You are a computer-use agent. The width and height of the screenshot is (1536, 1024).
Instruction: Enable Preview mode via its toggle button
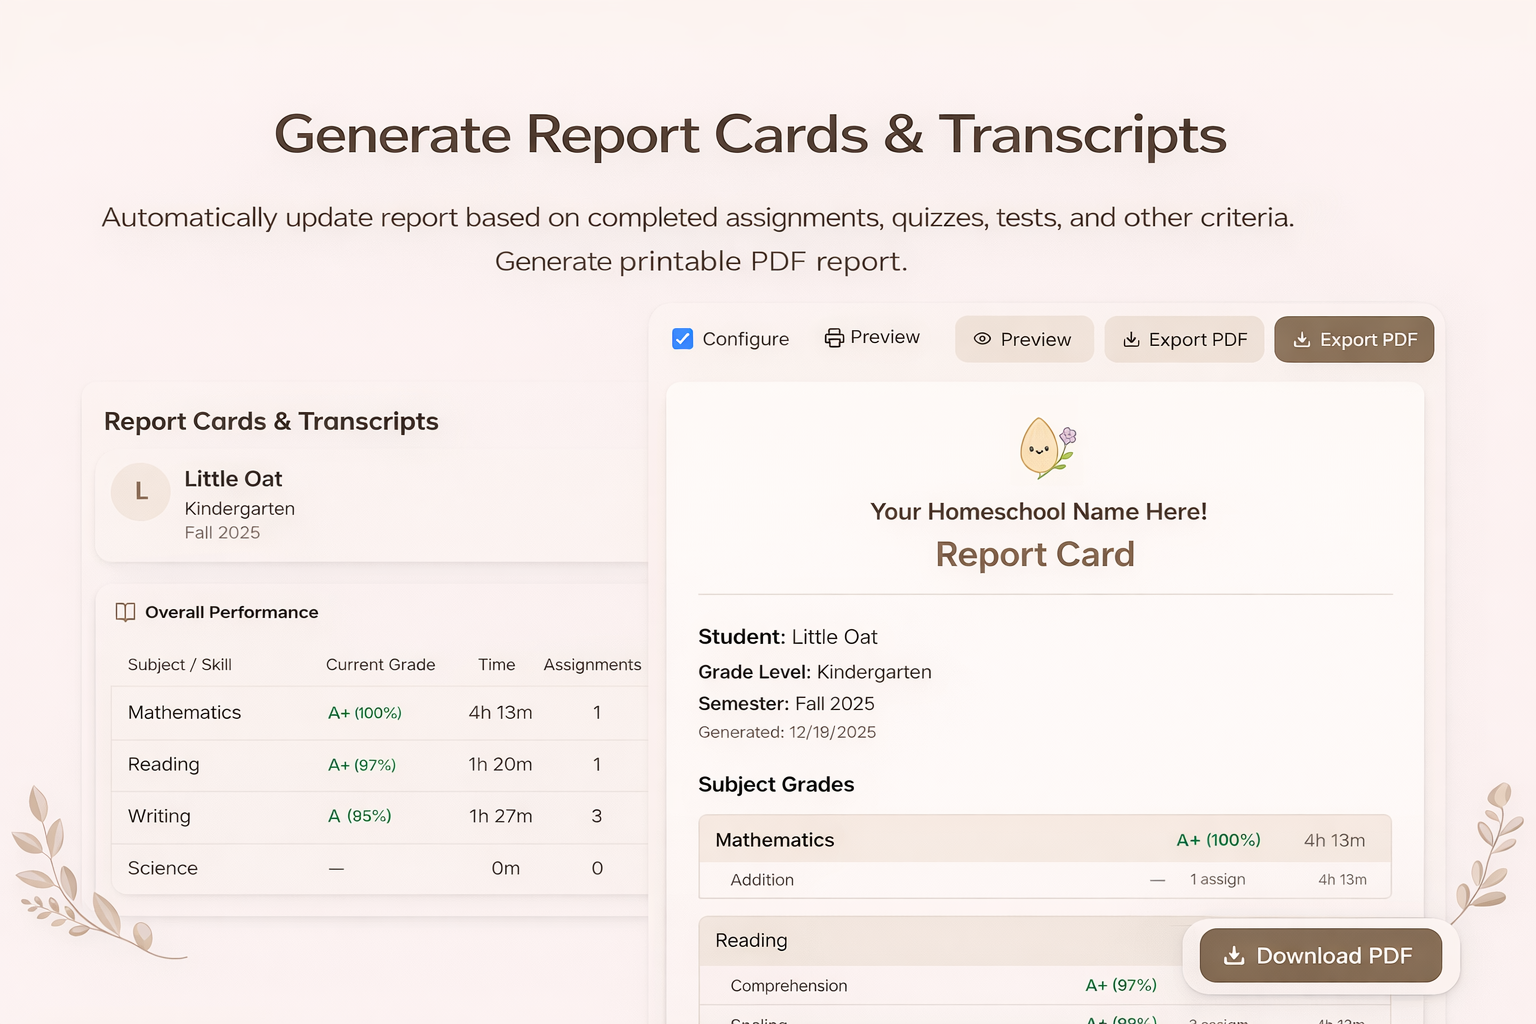1024,340
